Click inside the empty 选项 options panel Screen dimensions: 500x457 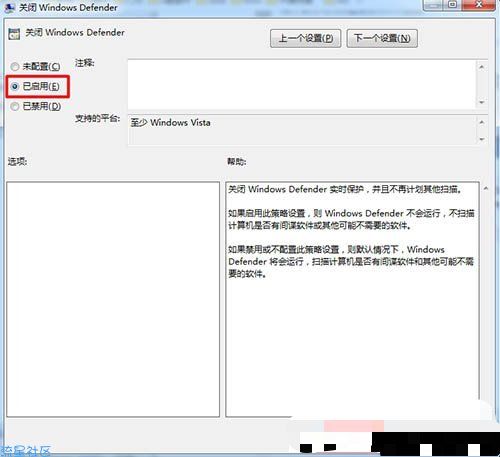(x=113, y=299)
